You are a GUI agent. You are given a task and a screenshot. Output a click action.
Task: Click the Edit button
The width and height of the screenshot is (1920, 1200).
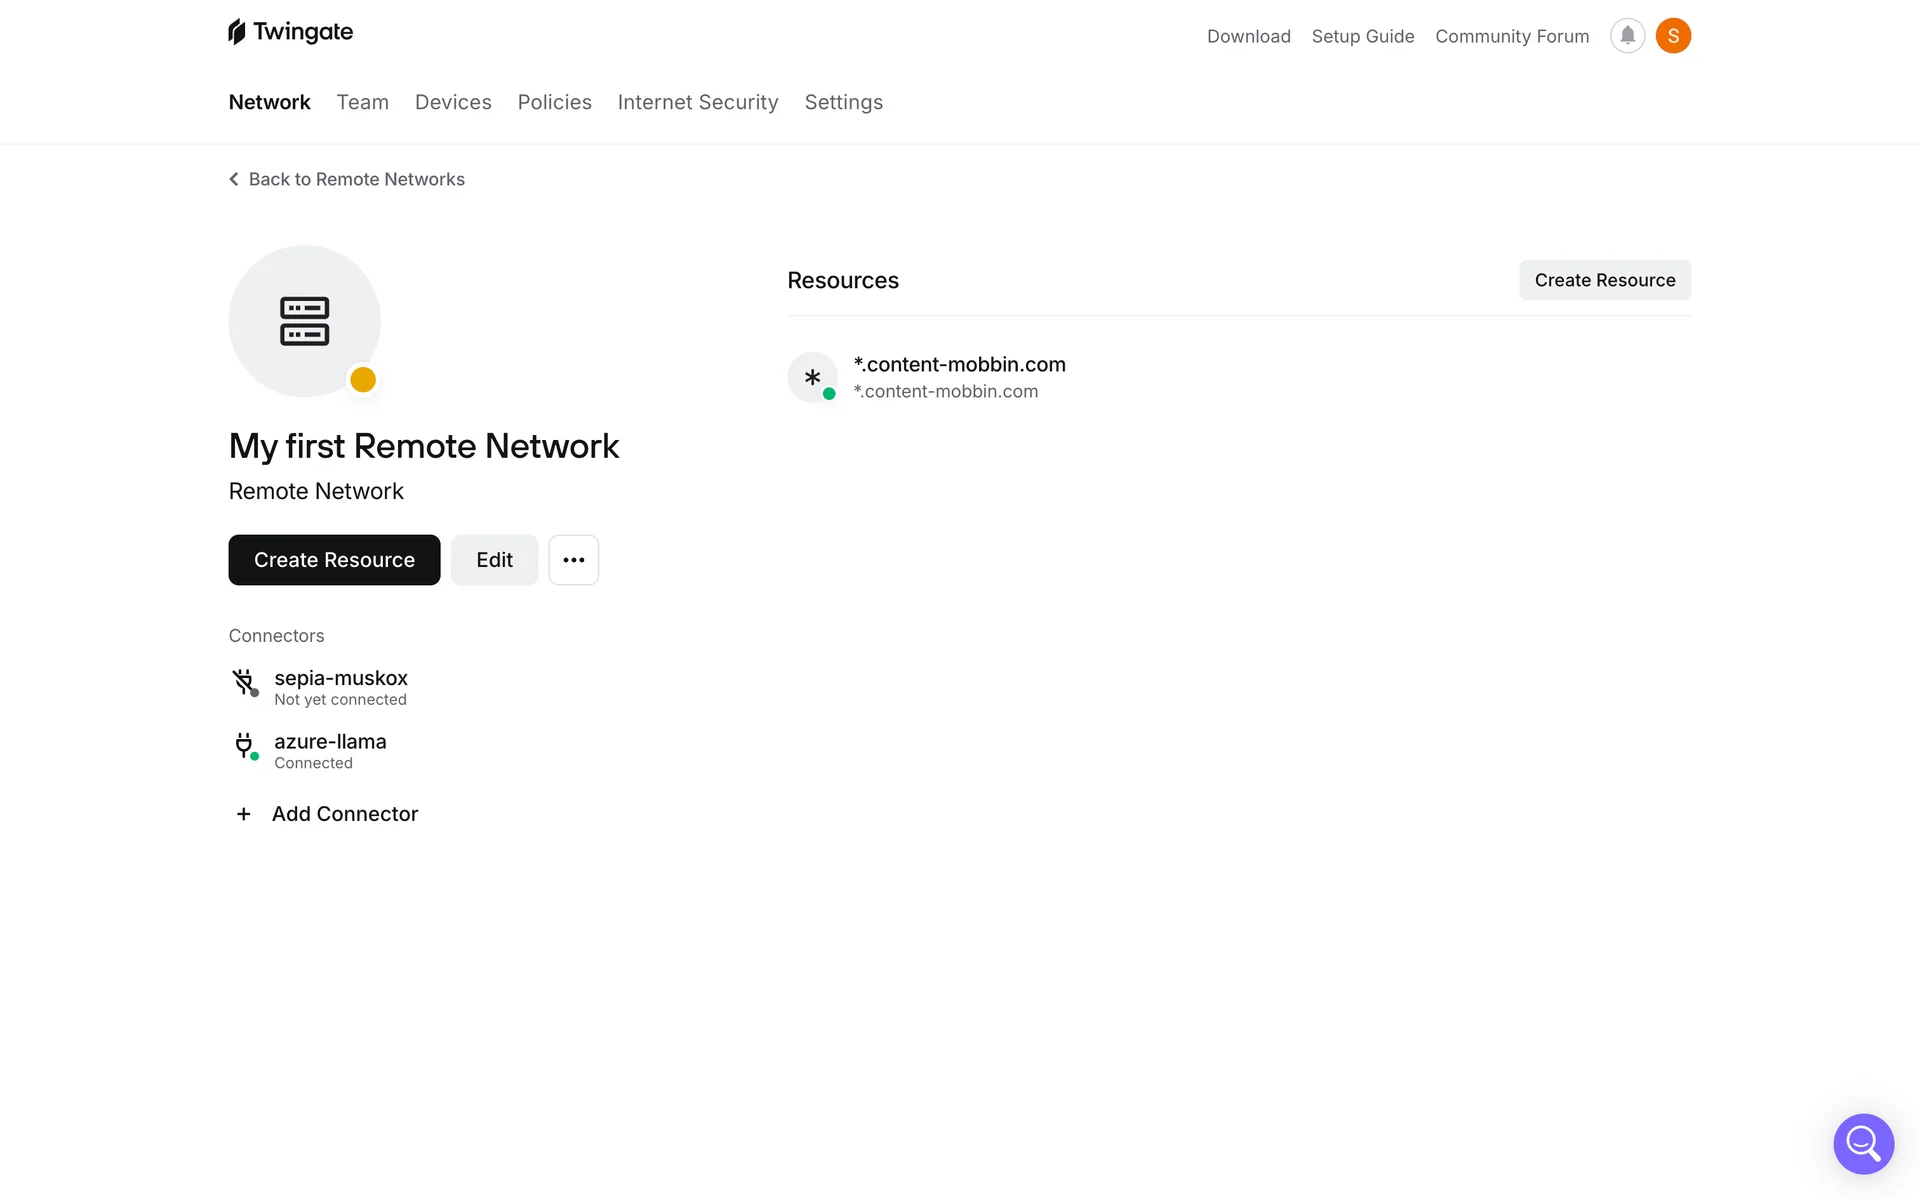494,560
